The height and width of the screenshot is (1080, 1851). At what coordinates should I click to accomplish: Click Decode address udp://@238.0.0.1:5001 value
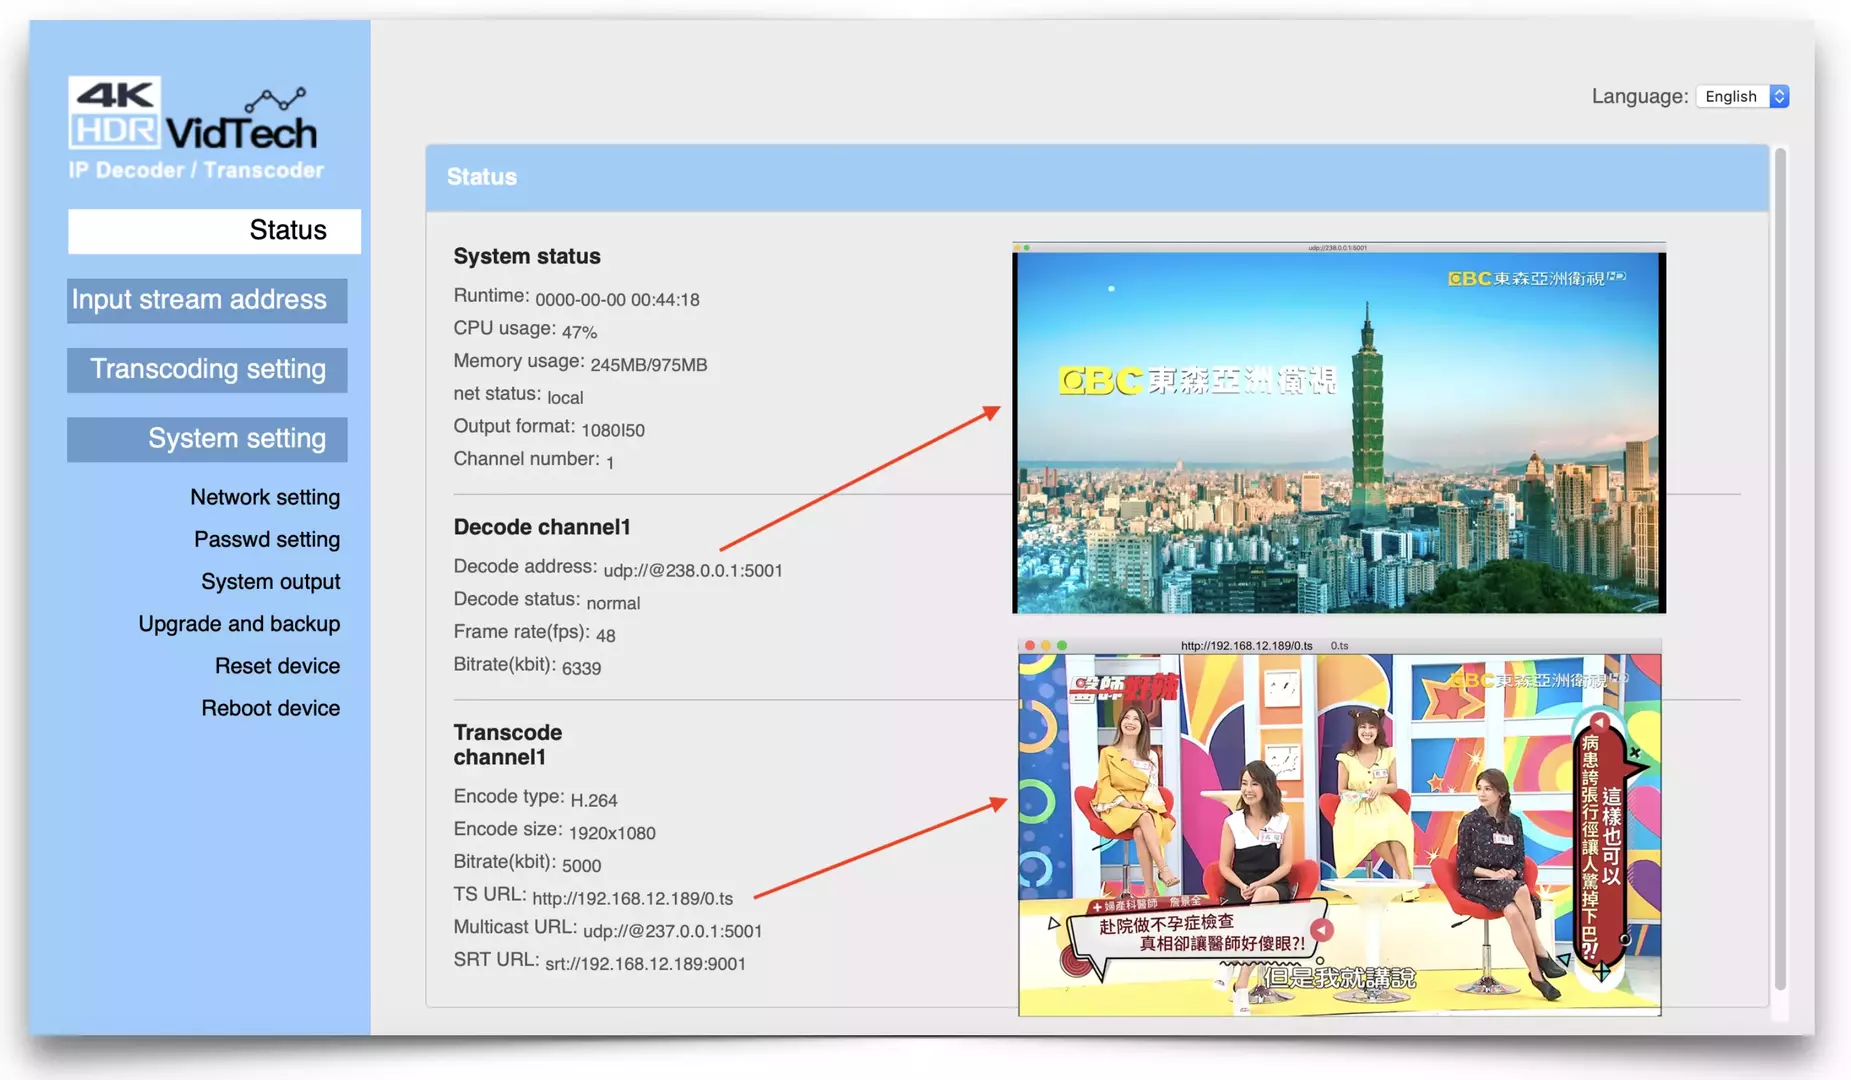(x=693, y=571)
